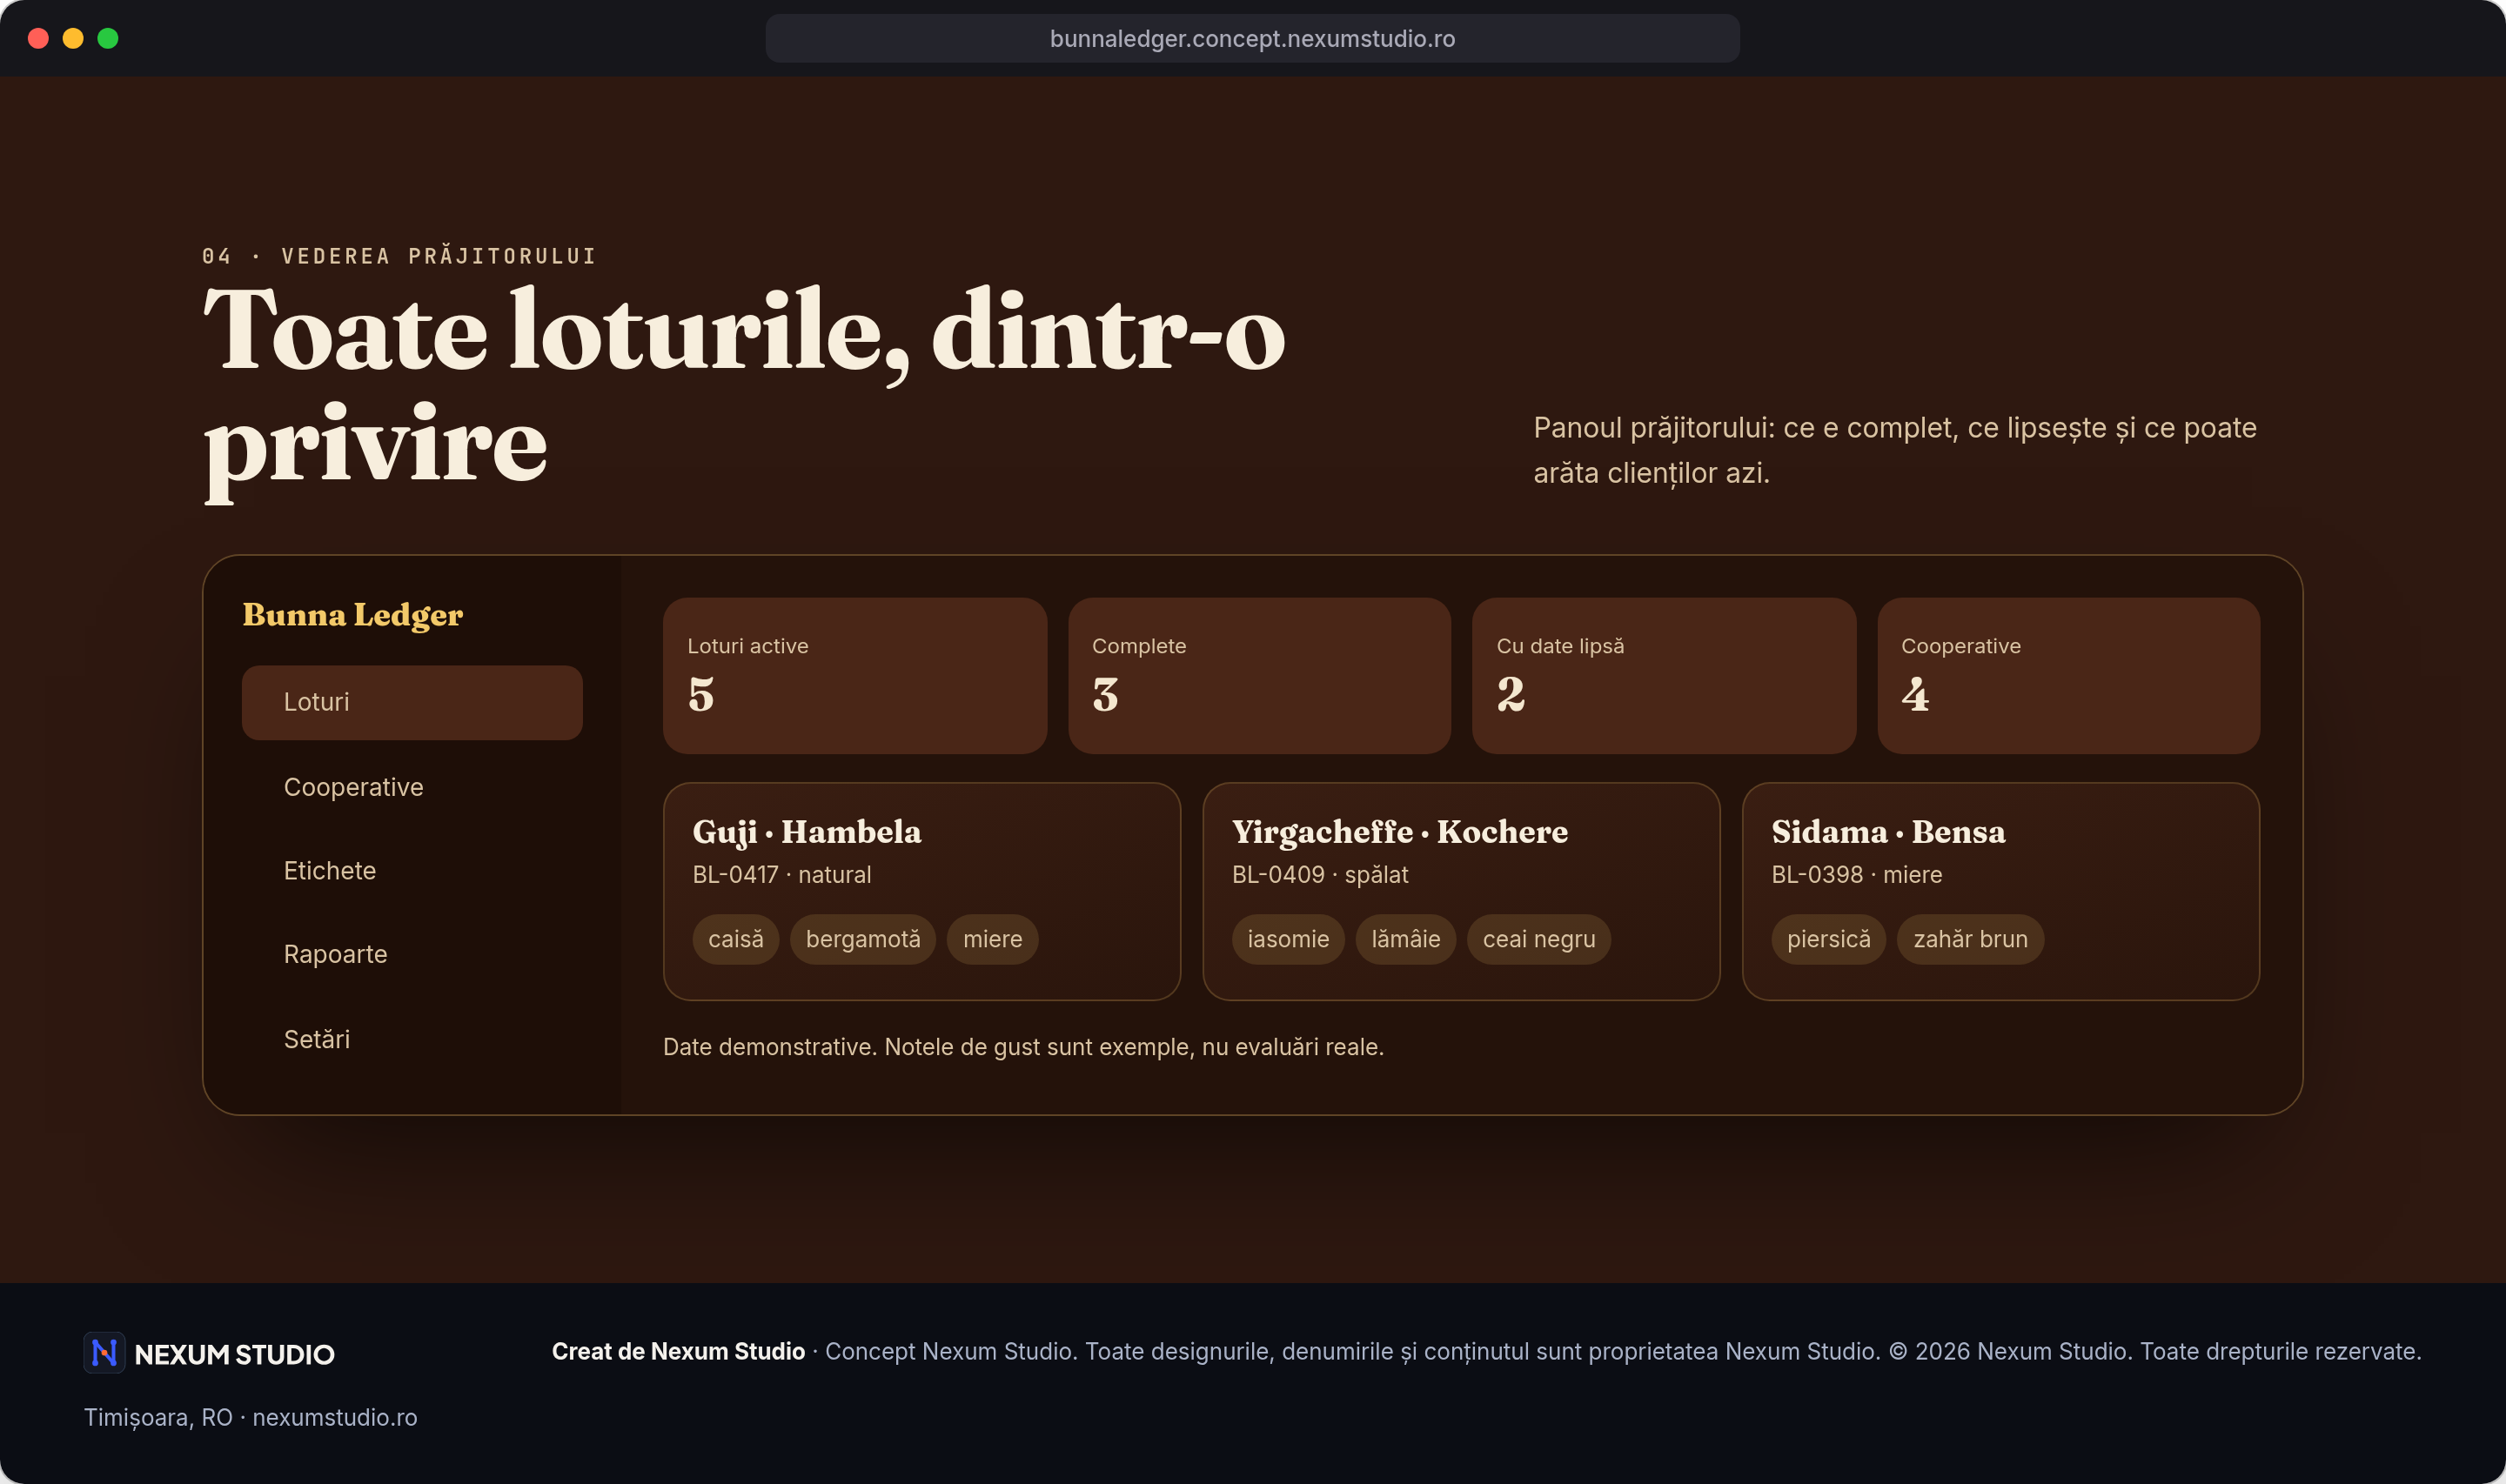Select Etichete in the sidebar
This screenshot has width=2506, height=1484.
click(412, 870)
